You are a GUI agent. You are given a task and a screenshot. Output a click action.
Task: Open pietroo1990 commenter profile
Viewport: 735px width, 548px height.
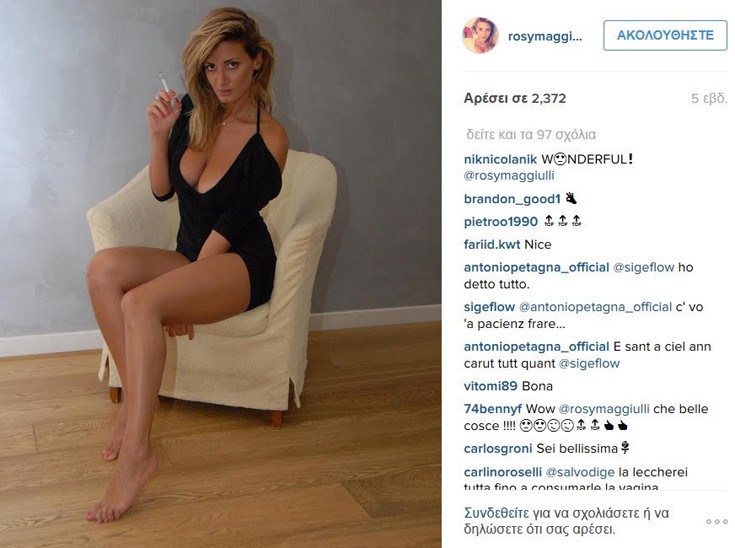pos(501,222)
